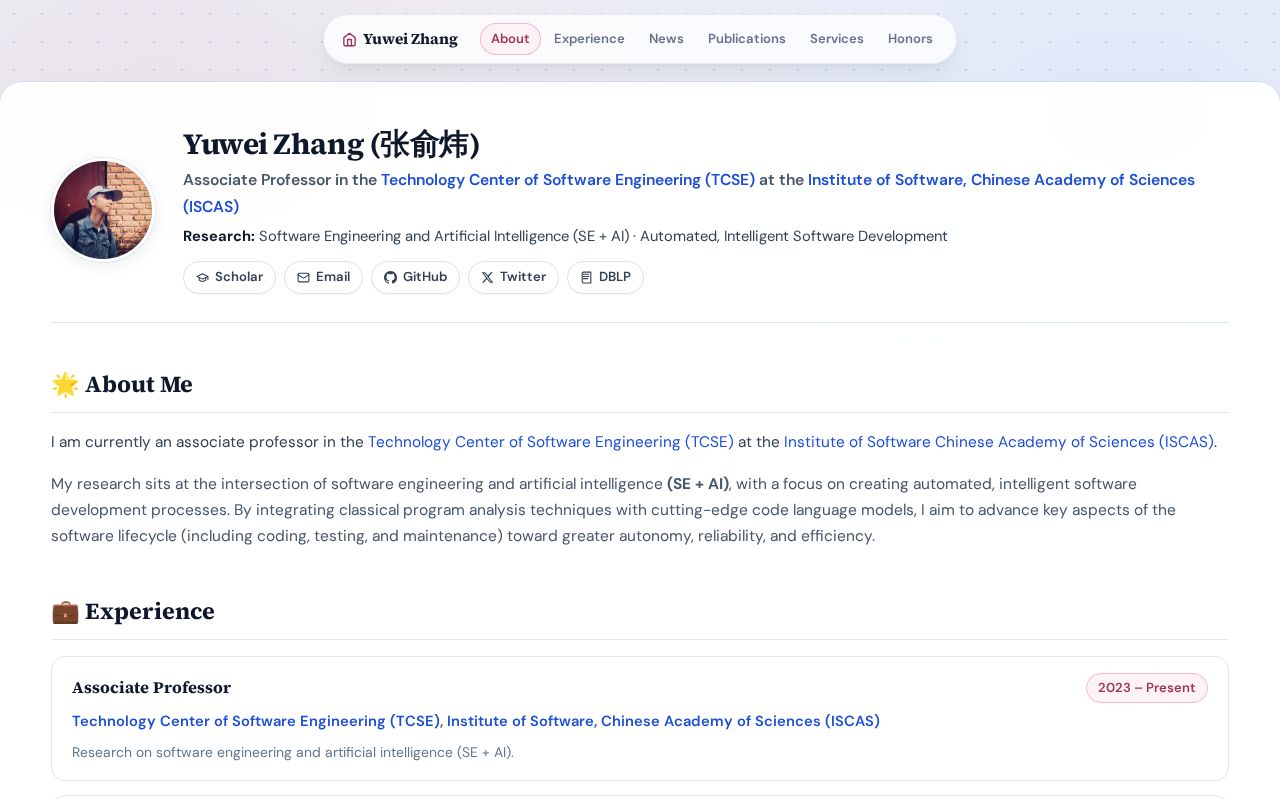Screen dimensions: 1280x800
Task: Open the ISCAS link in the About Me paragraph
Action: click(x=999, y=442)
